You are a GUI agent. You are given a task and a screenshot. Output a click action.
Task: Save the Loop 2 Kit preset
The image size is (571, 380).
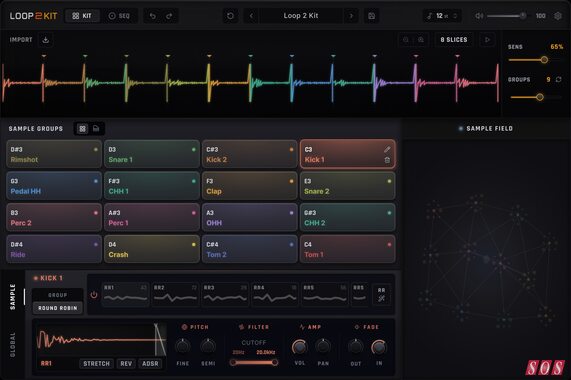(x=371, y=16)
